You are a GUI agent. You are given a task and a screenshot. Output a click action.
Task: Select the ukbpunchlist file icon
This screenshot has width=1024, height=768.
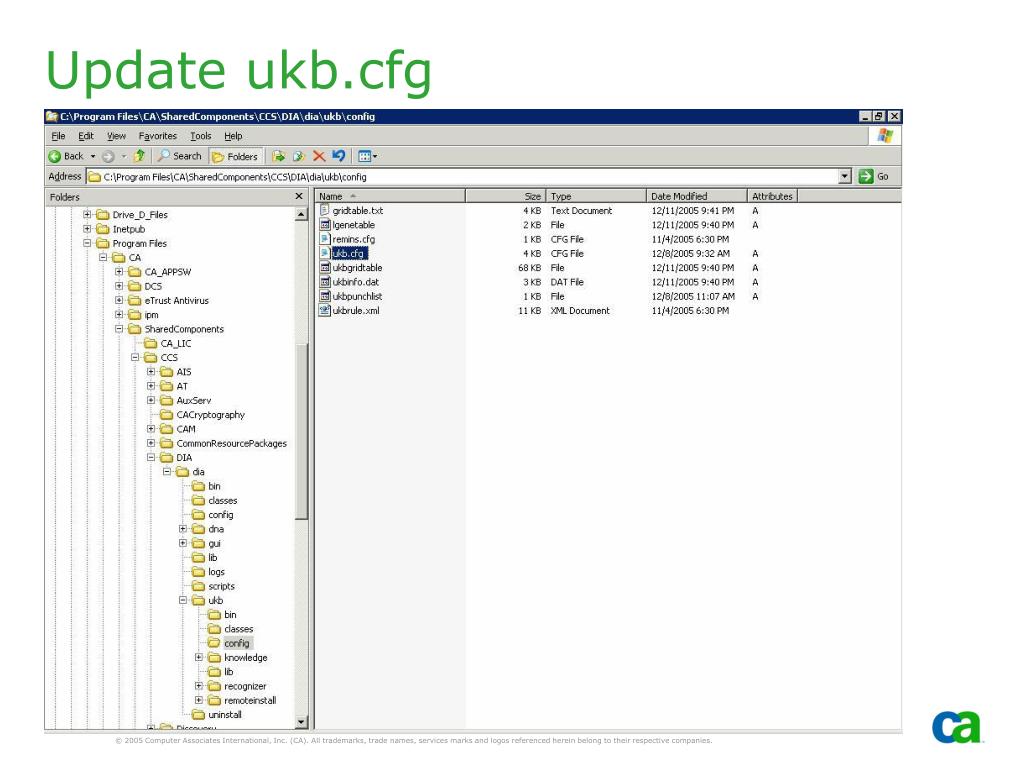[325, 296]
